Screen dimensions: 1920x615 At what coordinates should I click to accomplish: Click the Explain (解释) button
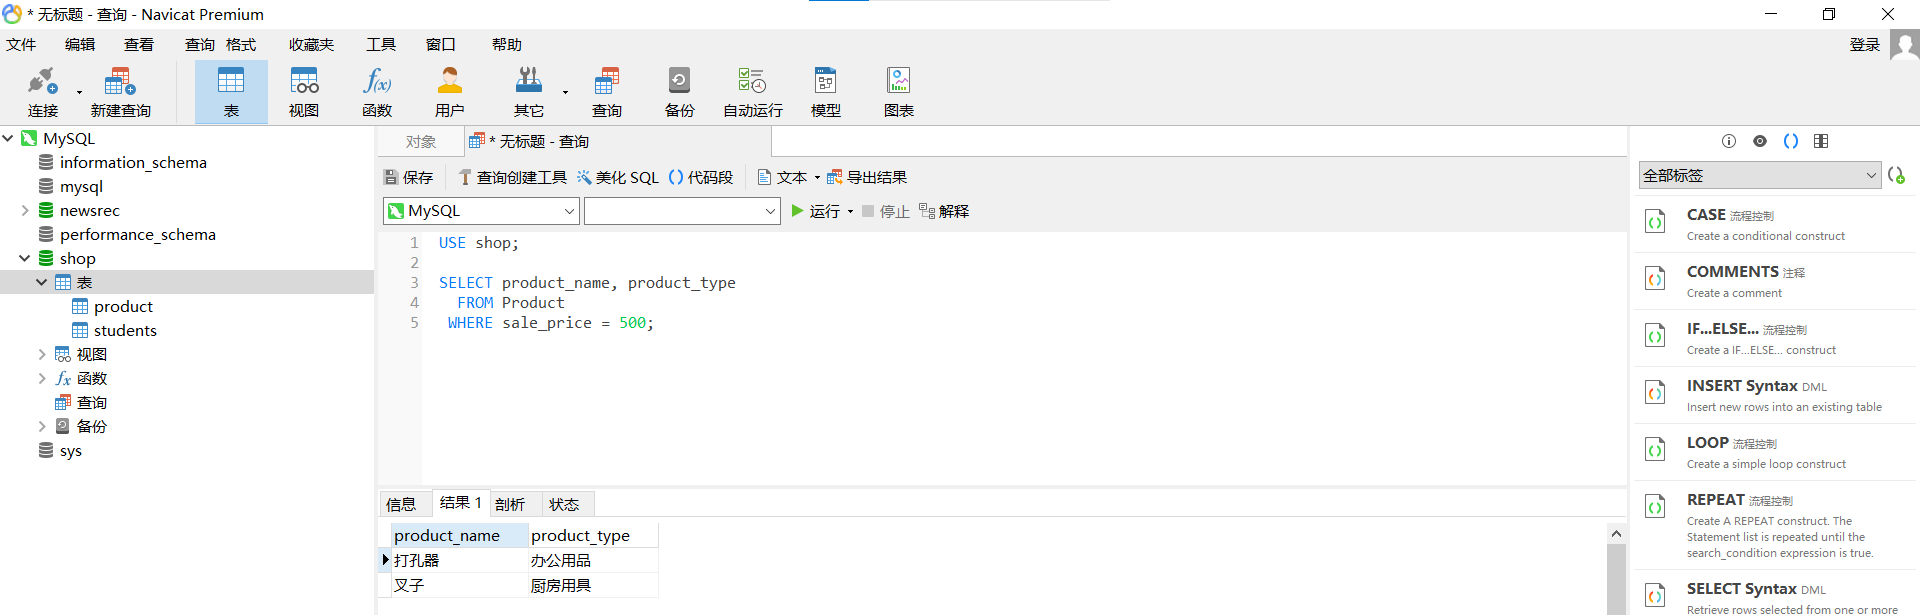point(943,211)
